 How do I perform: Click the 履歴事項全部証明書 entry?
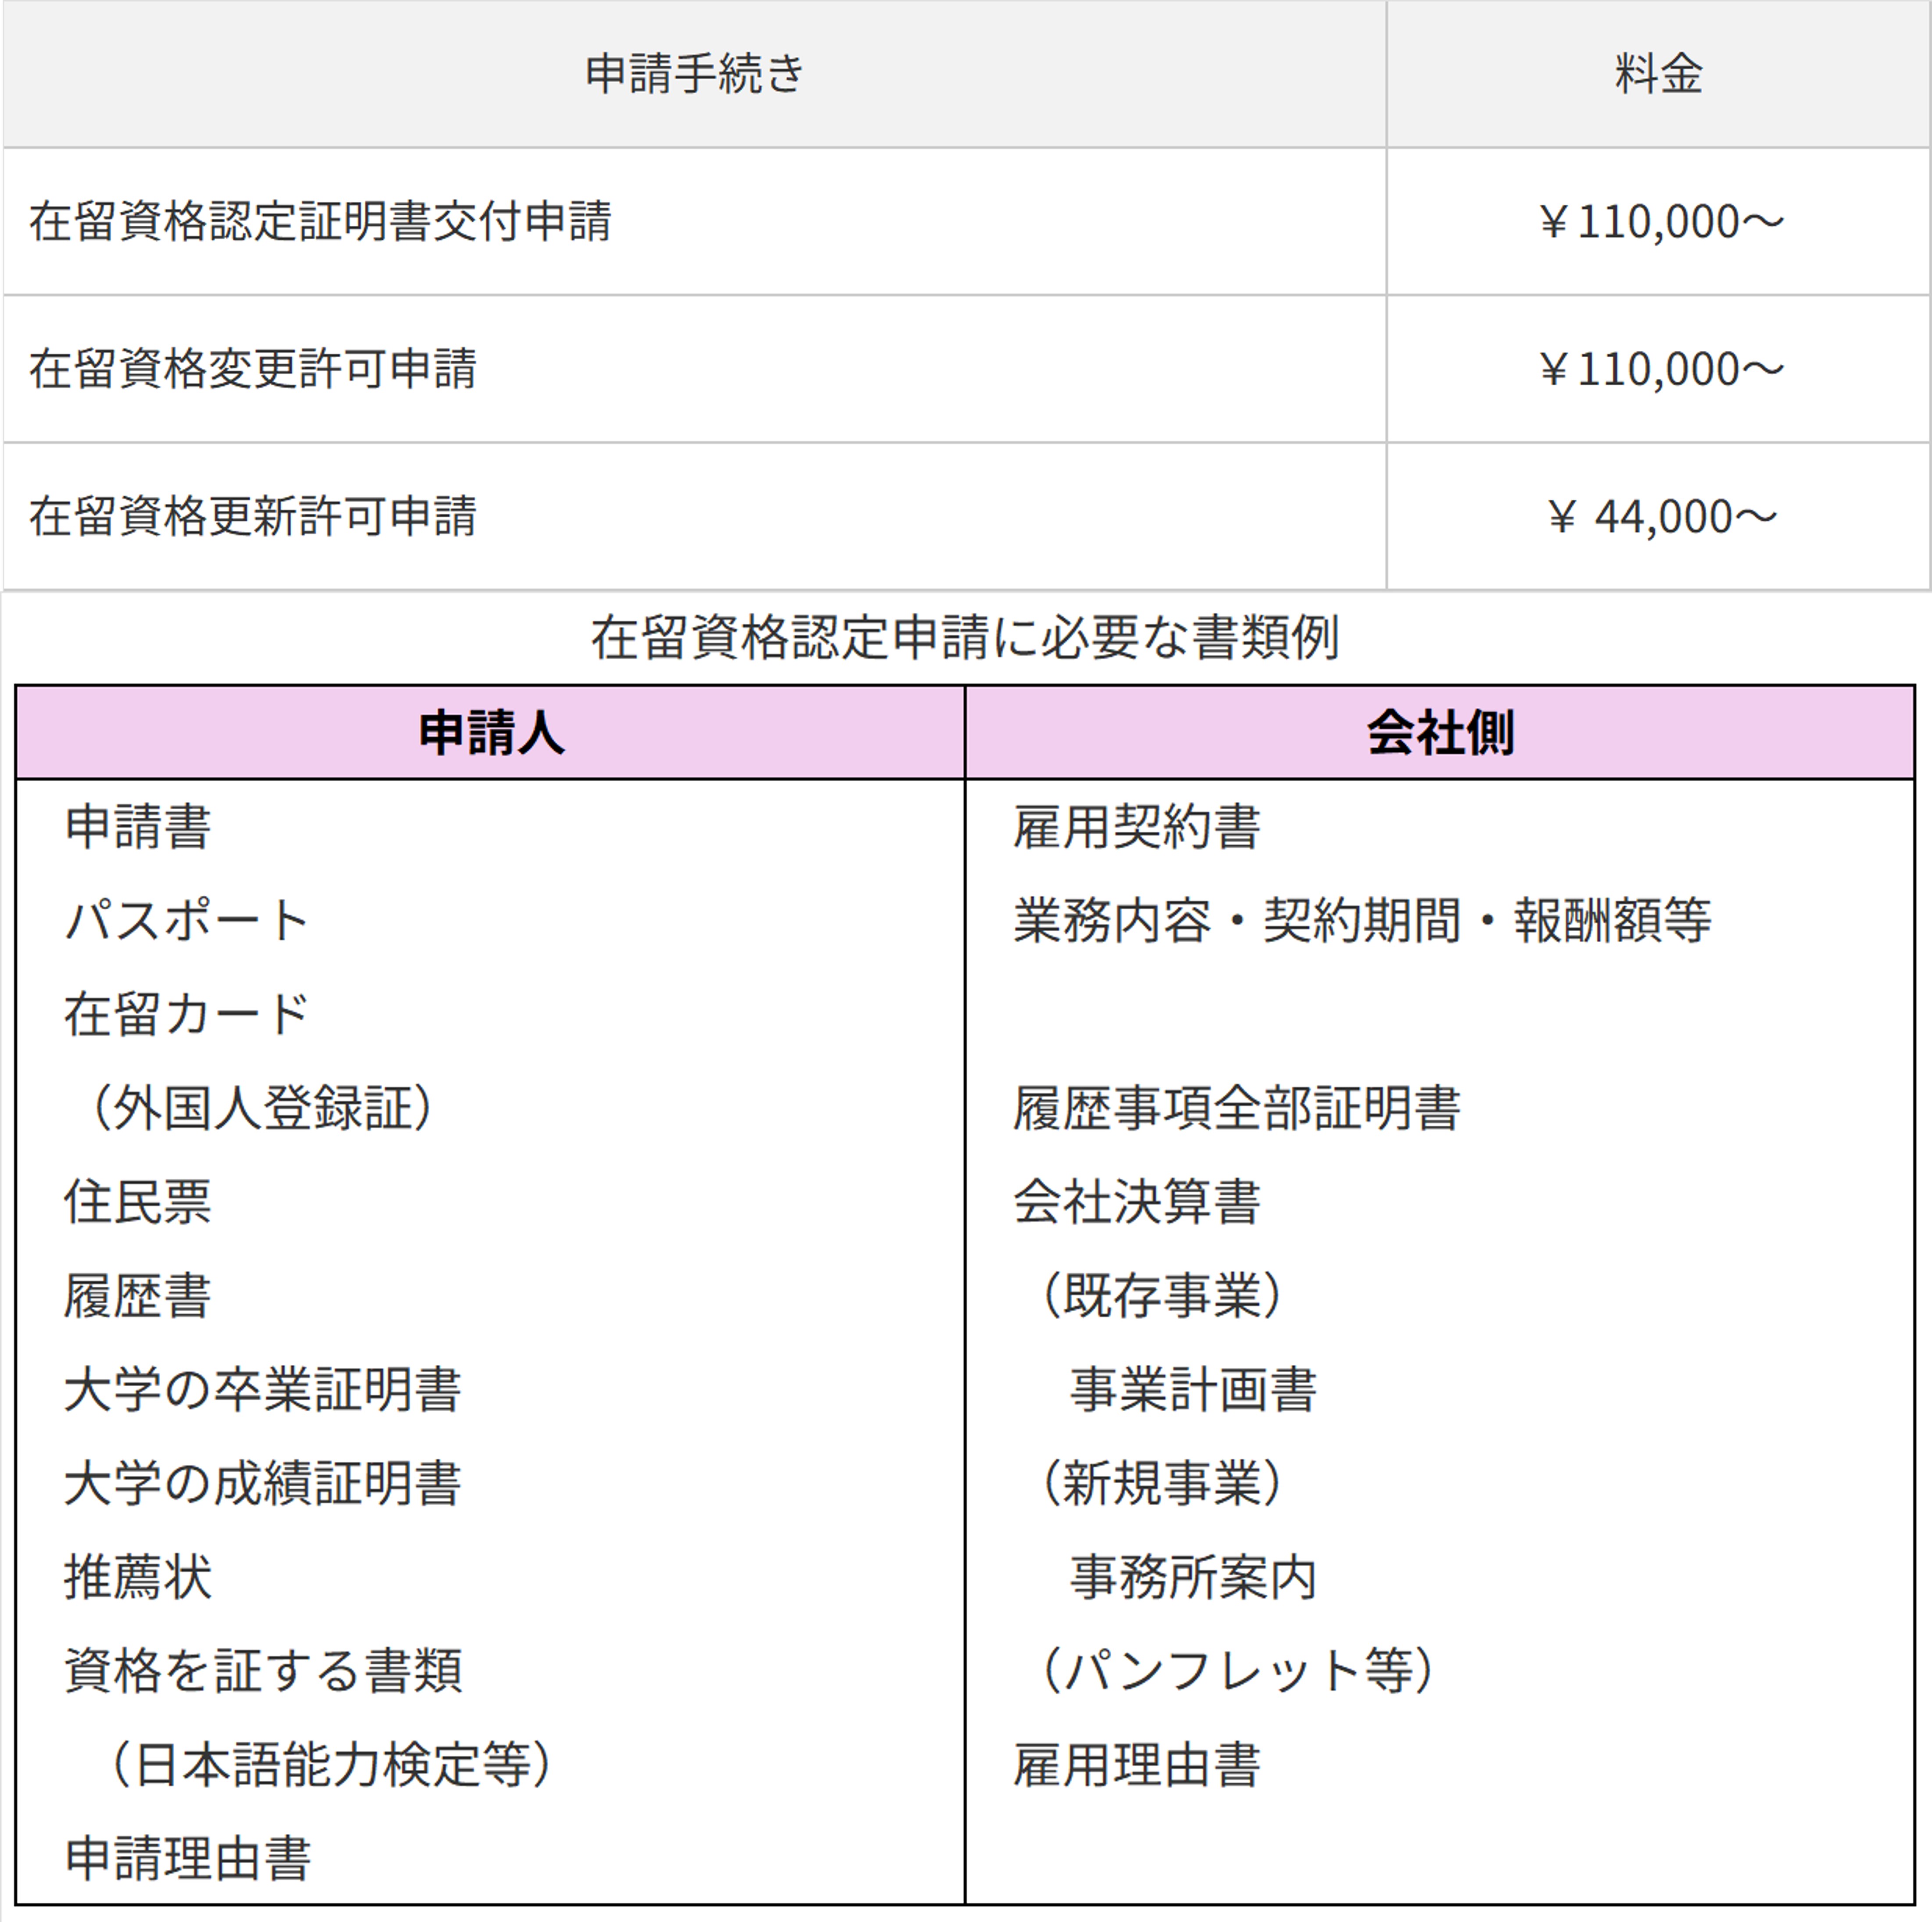[x=1236, y=1108]
